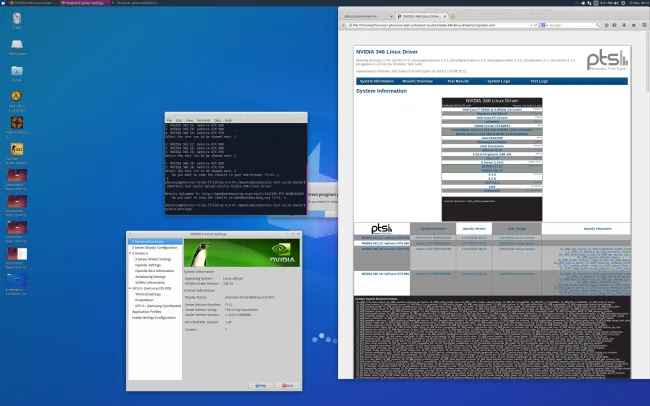Select Application Profiles in the NVIDIA tree
Viewport: 650px width, 406px height.
[x=147, y=311]
